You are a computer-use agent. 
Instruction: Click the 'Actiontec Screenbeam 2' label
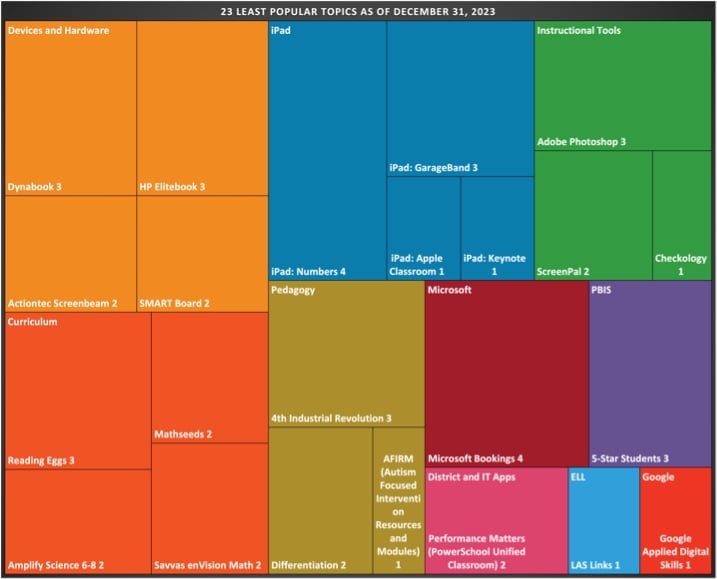point(62,303)
